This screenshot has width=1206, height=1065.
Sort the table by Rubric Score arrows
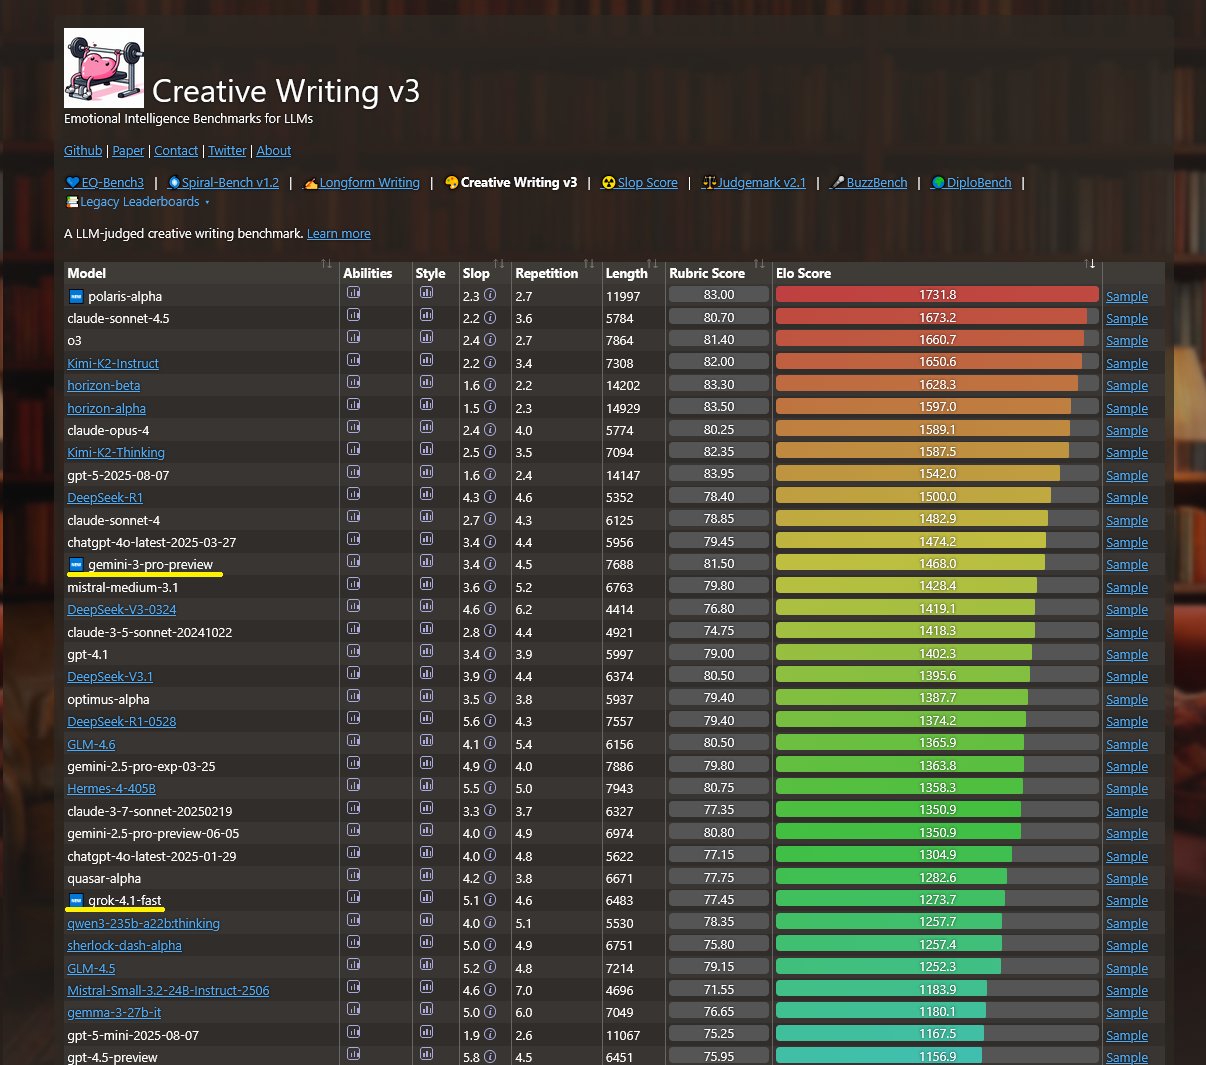(x=759, y=264)
